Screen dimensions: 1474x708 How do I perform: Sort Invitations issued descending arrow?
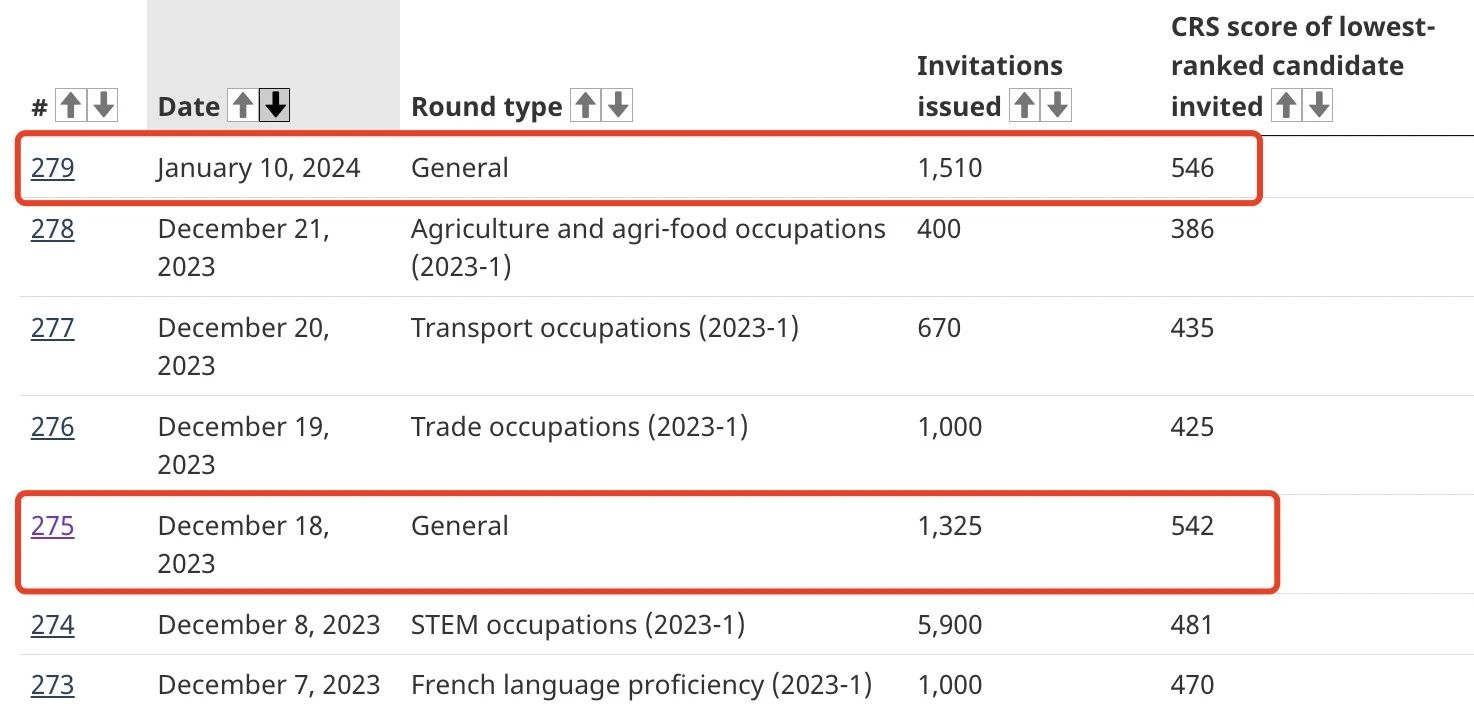coord(1057,105)
